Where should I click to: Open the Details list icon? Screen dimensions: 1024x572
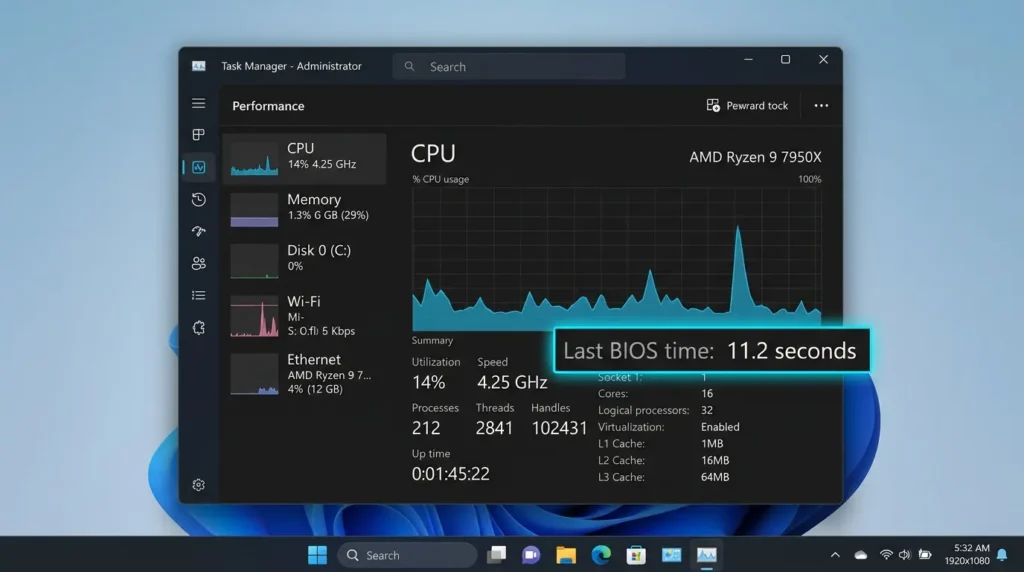click(x=199, y=295)
